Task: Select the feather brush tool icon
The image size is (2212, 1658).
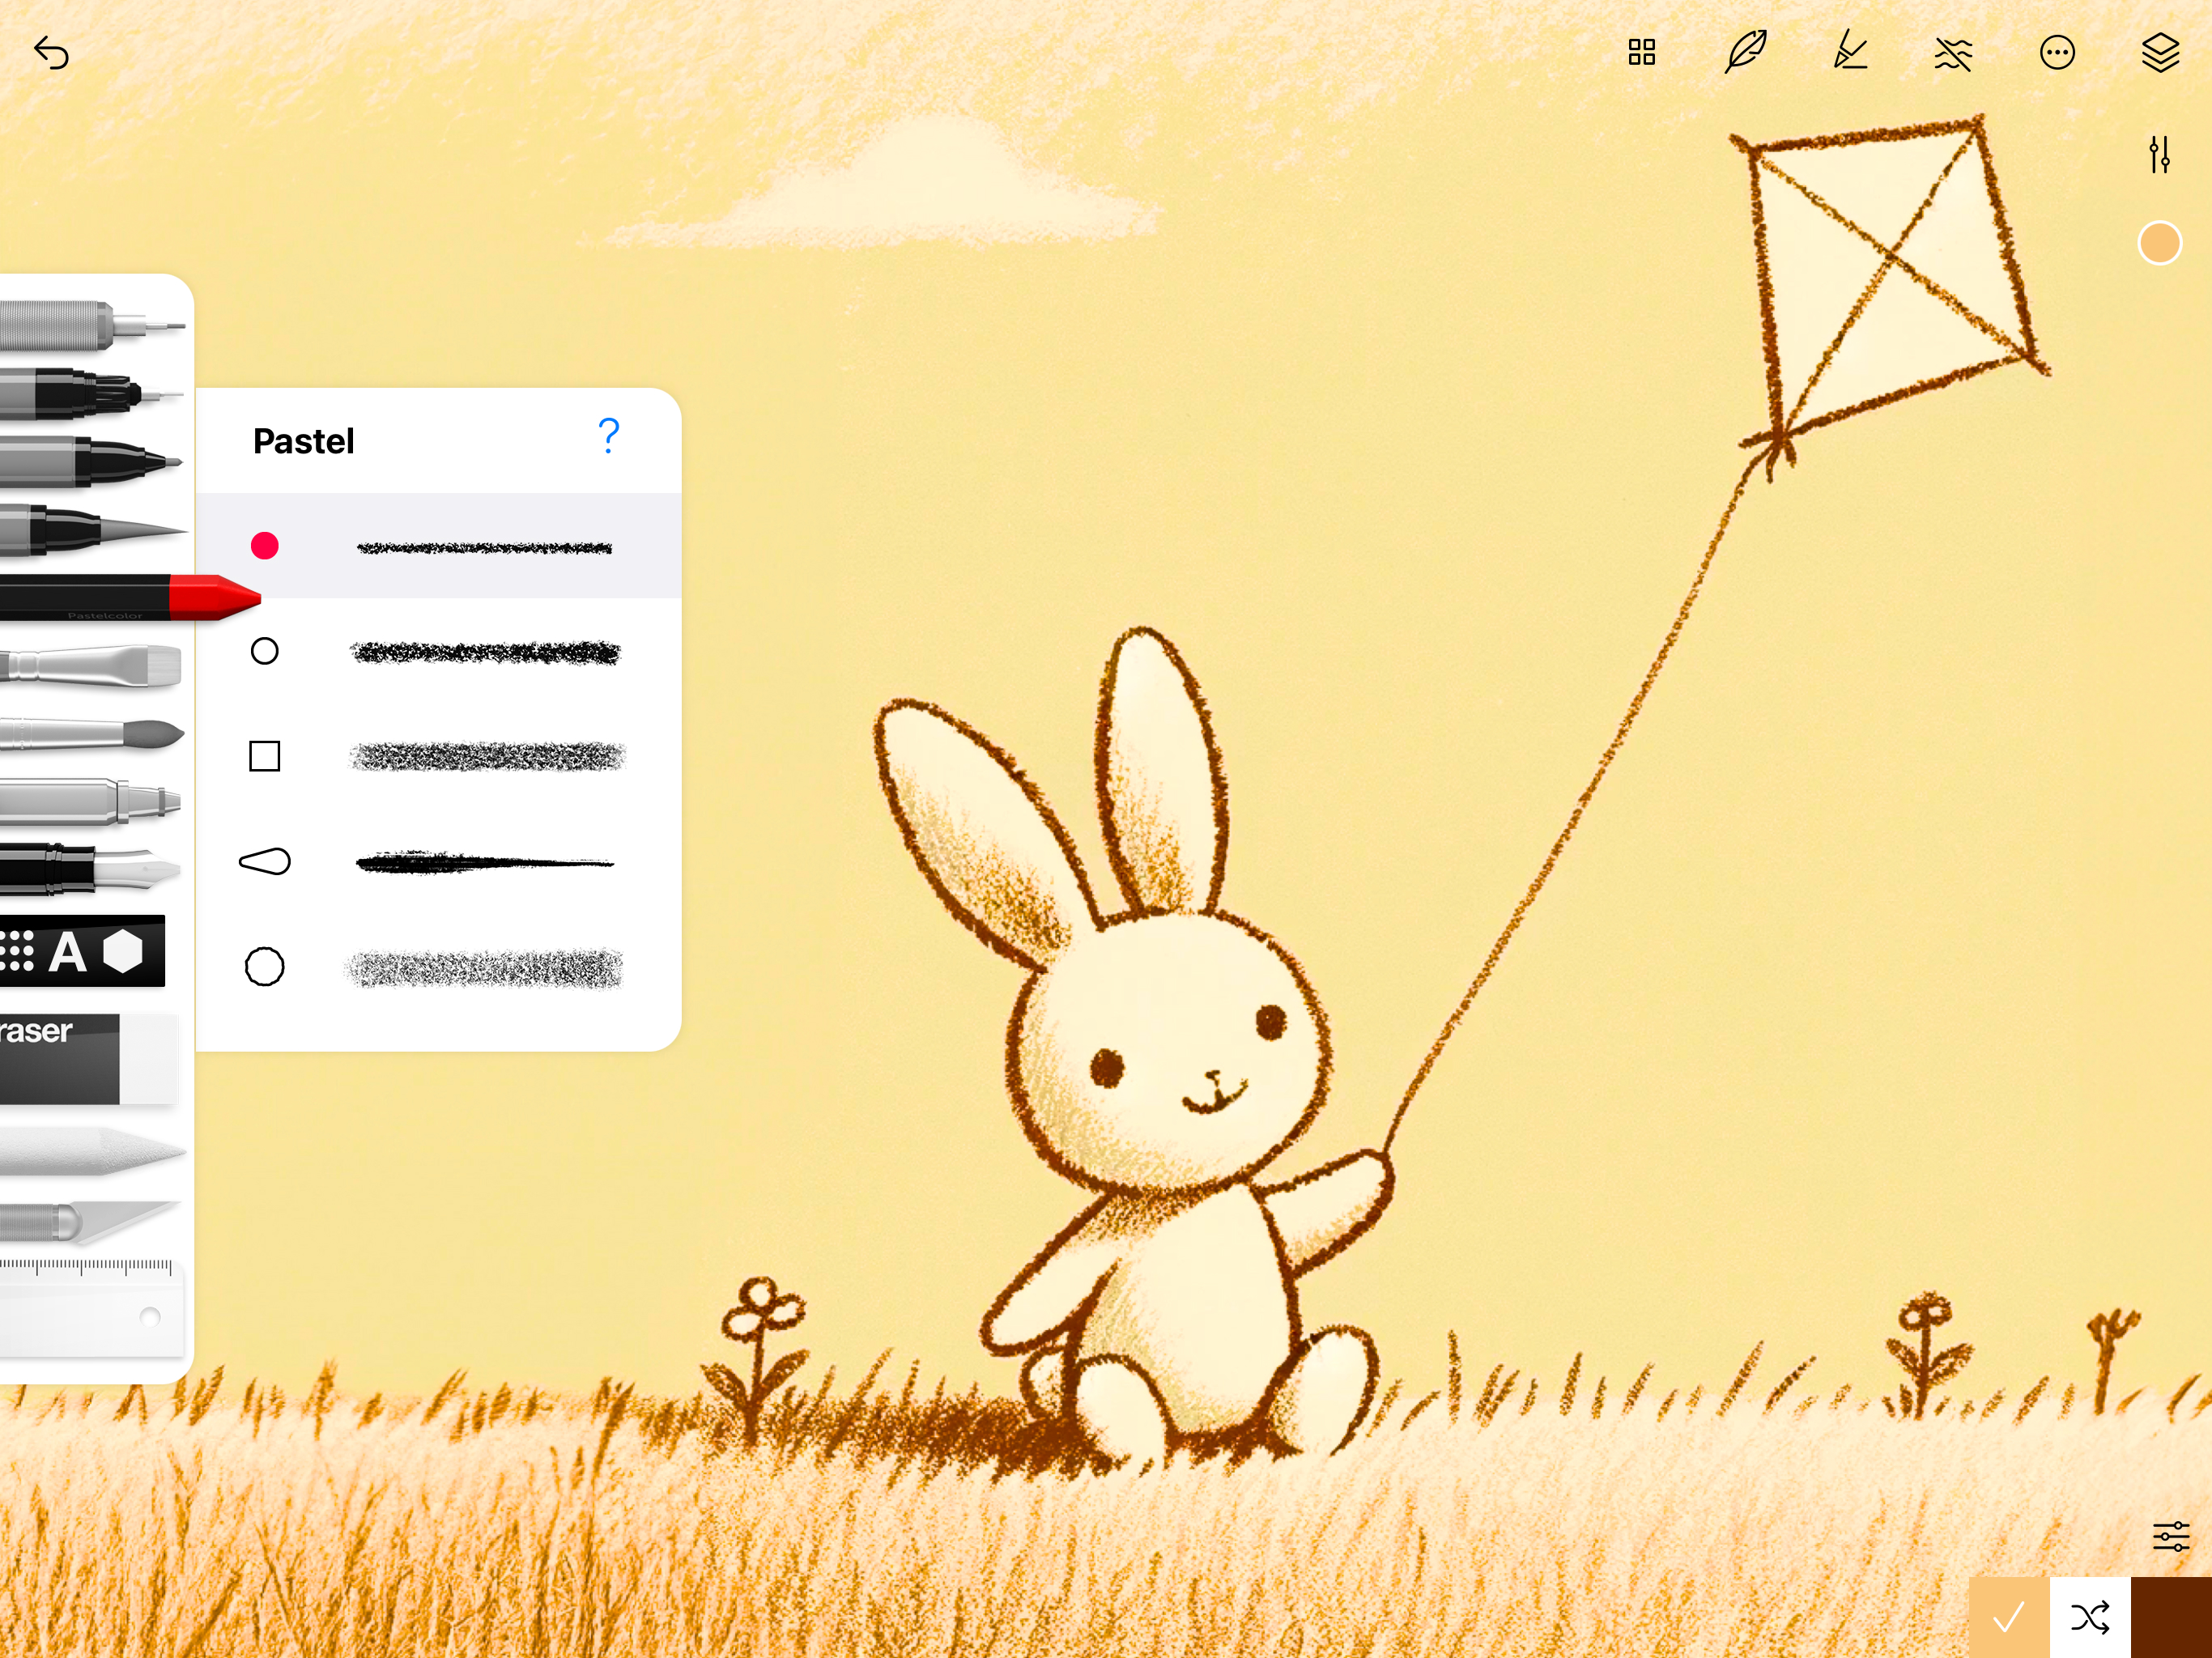Action: pos(1746,52)
